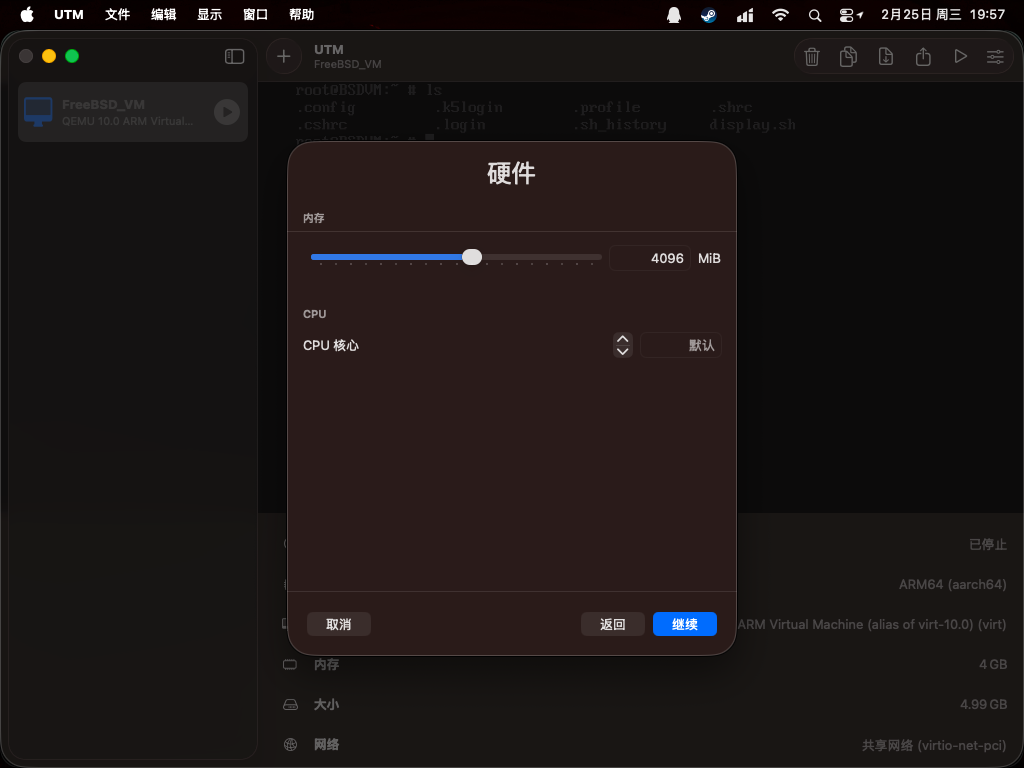Open Control Center from menu bar

pyautogui.click(x=847, y=15)
